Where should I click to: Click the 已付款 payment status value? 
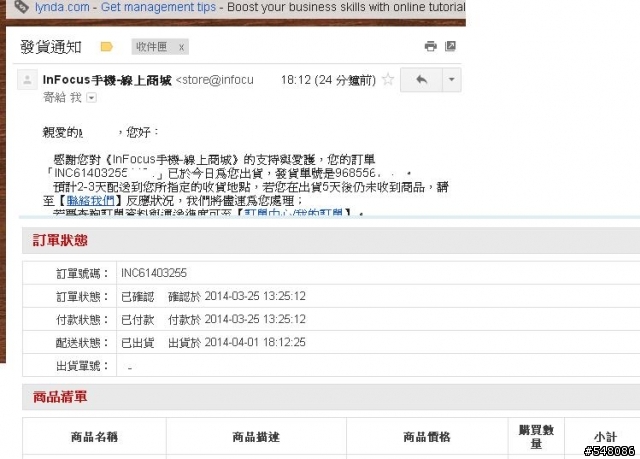point(138,319)
